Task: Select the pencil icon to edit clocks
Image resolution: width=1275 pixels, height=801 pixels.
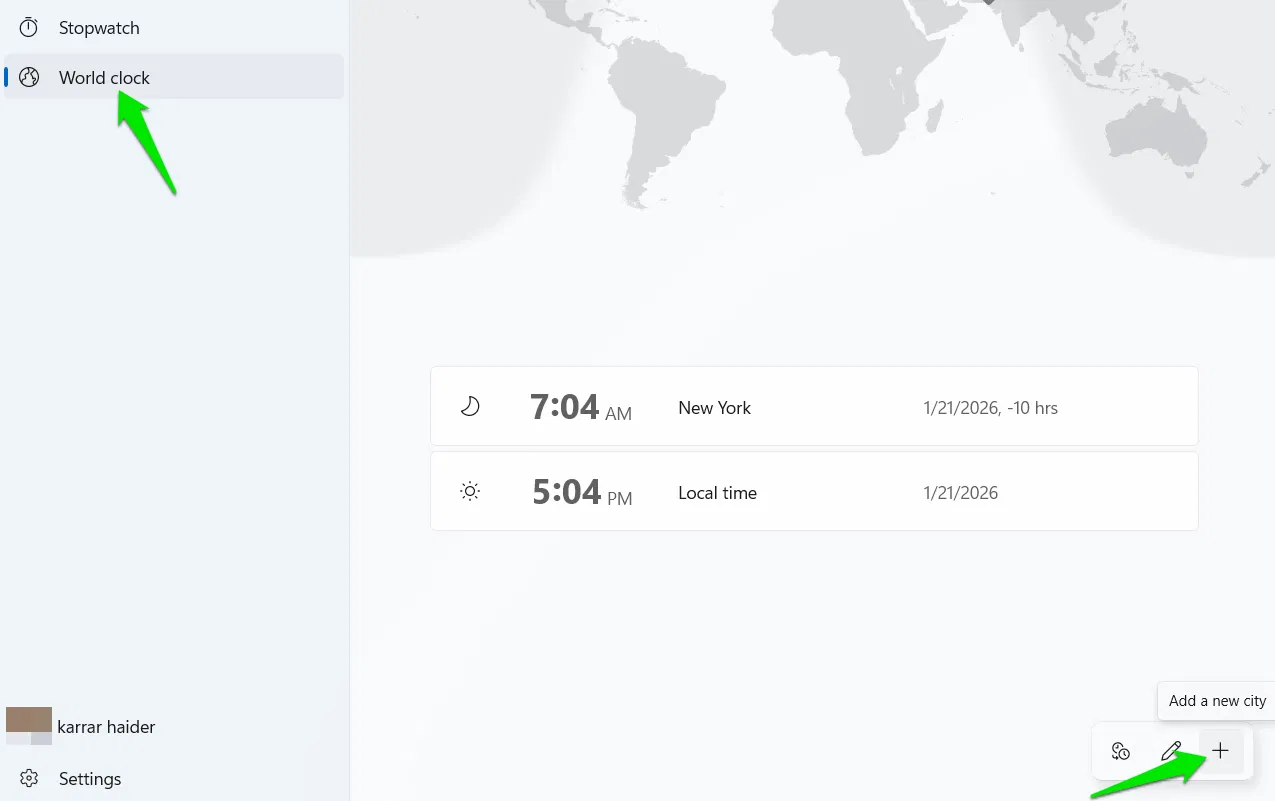Action: coord(1172,751)
